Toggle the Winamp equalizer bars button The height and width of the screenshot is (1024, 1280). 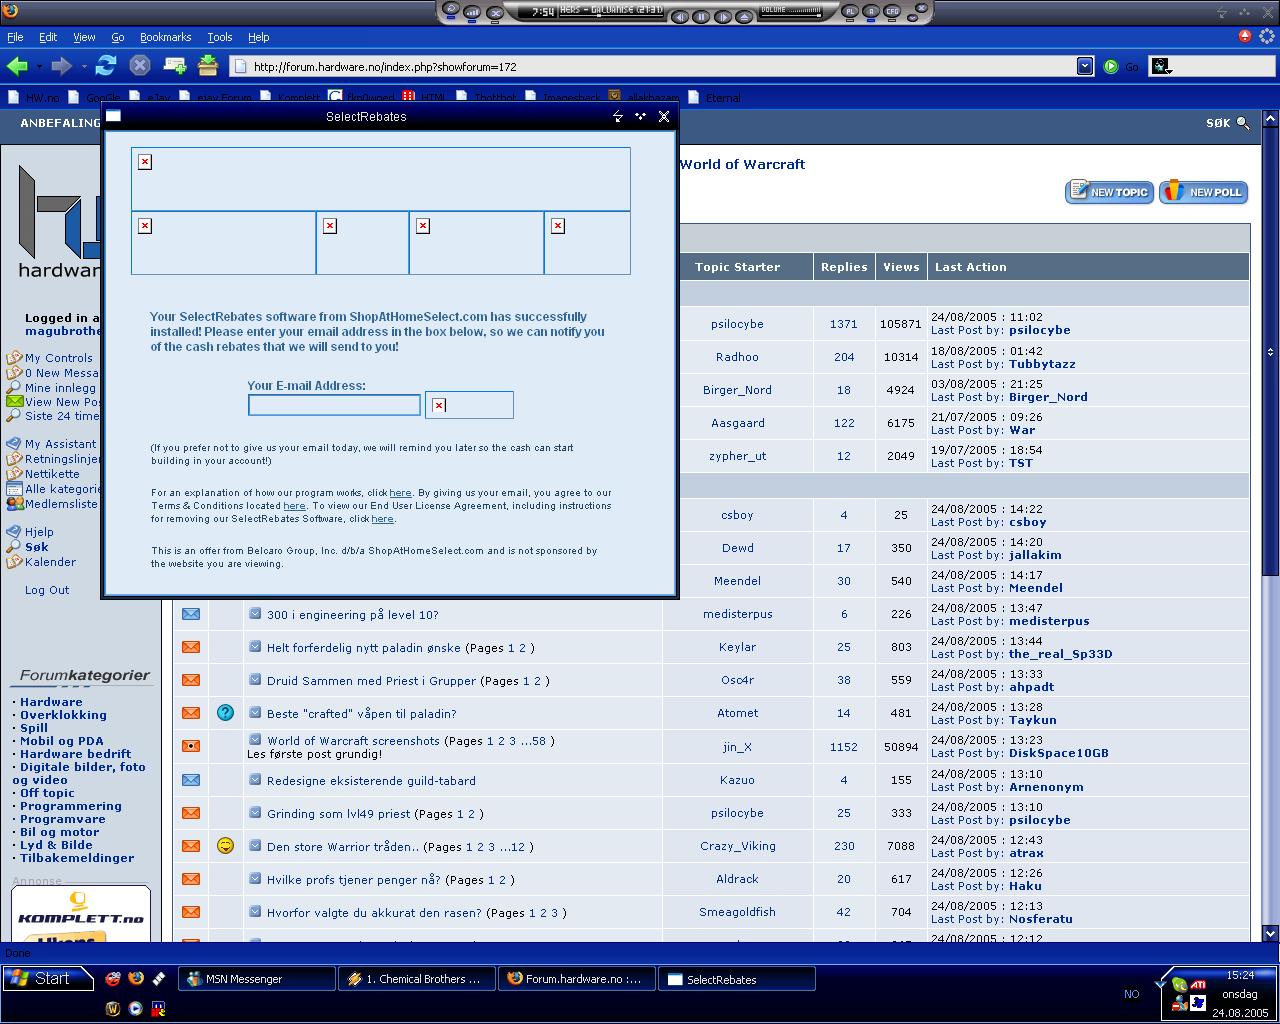click(x=472, y=12)
